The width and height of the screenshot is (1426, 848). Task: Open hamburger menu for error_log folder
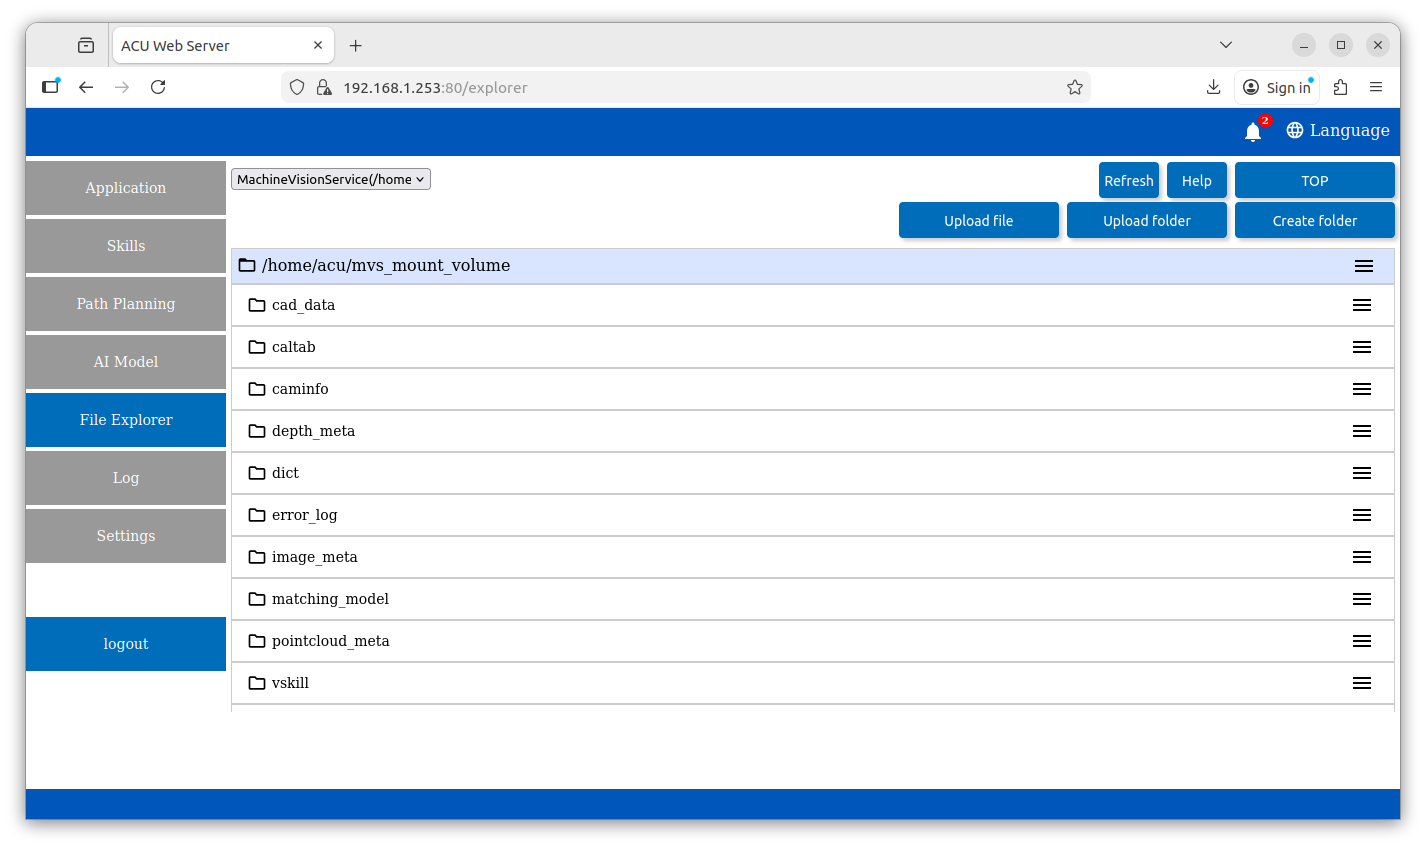(1362, 515)
